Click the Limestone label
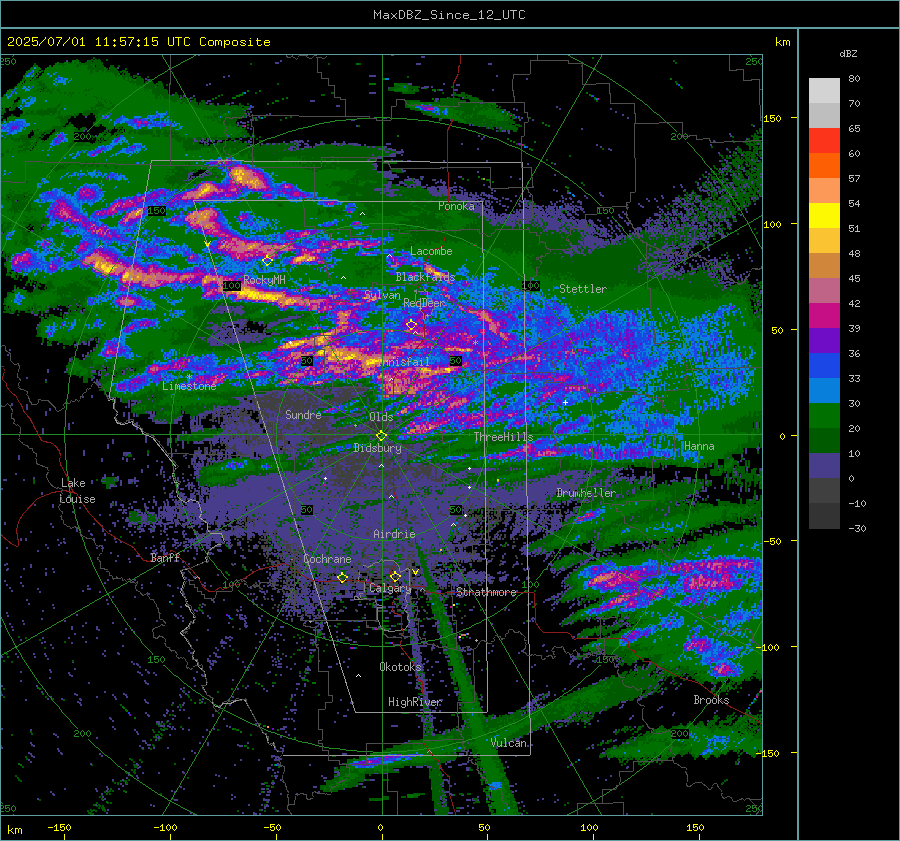Image resolution: width=900 pixels, height=841 pixels. tap(189, 386)
